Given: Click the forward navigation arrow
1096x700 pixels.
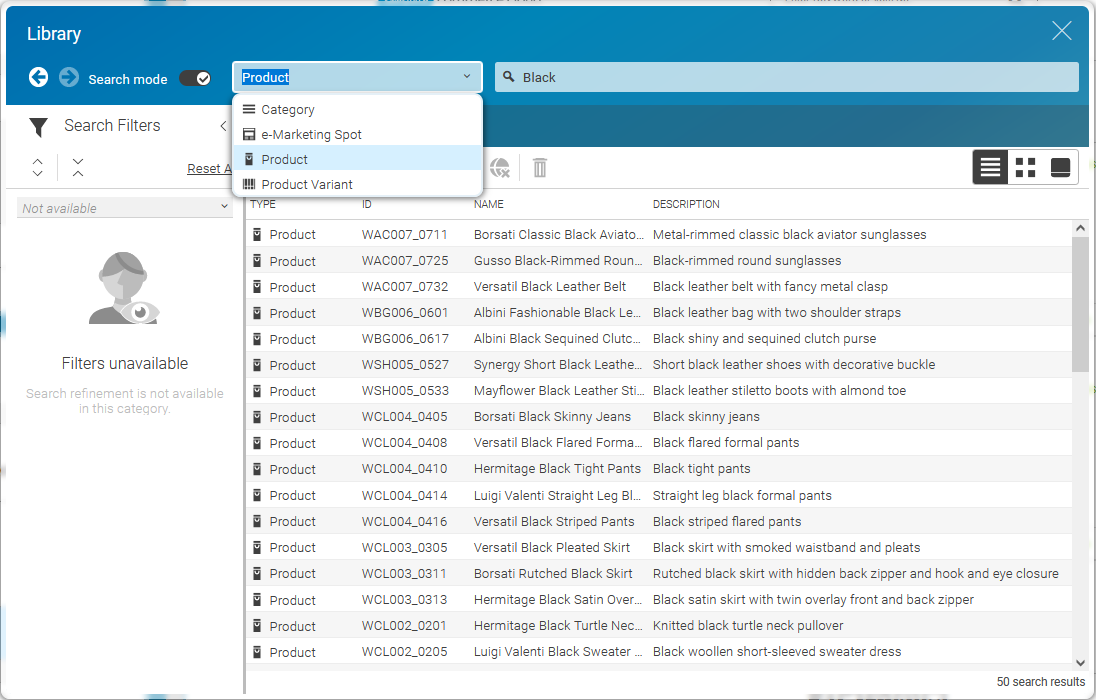Looking at the screenshot, I should [69, 77].
